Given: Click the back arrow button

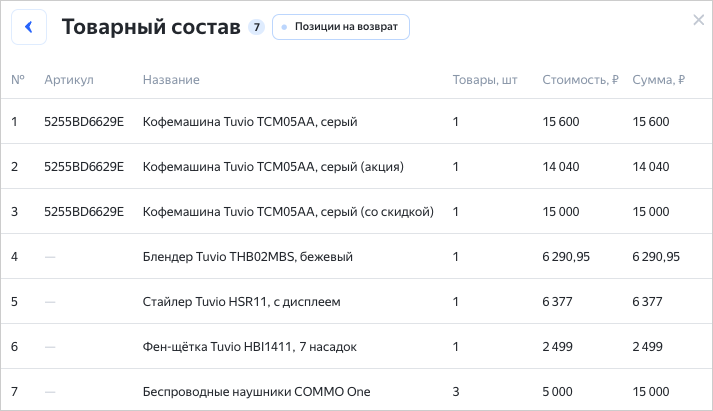Looking at the screenshot, I should click(29, 27).
